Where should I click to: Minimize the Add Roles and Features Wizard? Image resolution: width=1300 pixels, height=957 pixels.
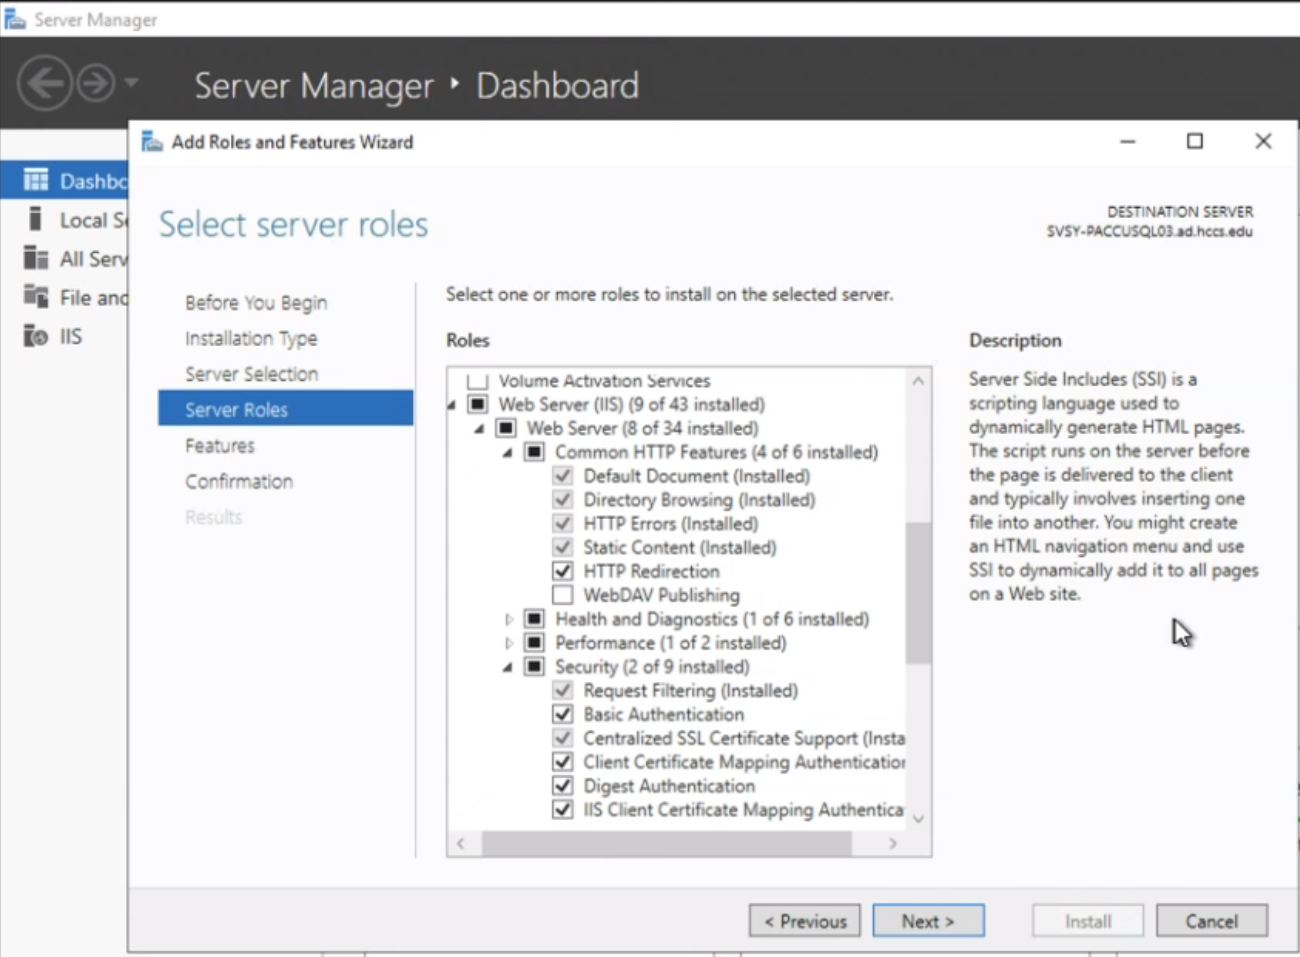point(1128,142)
